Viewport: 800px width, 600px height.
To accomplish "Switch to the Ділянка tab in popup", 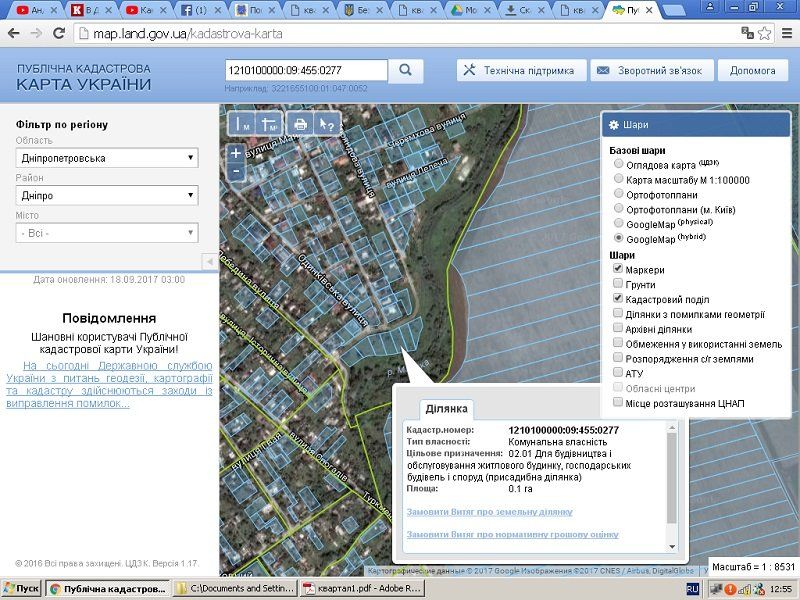I will [x=446, y=409].
